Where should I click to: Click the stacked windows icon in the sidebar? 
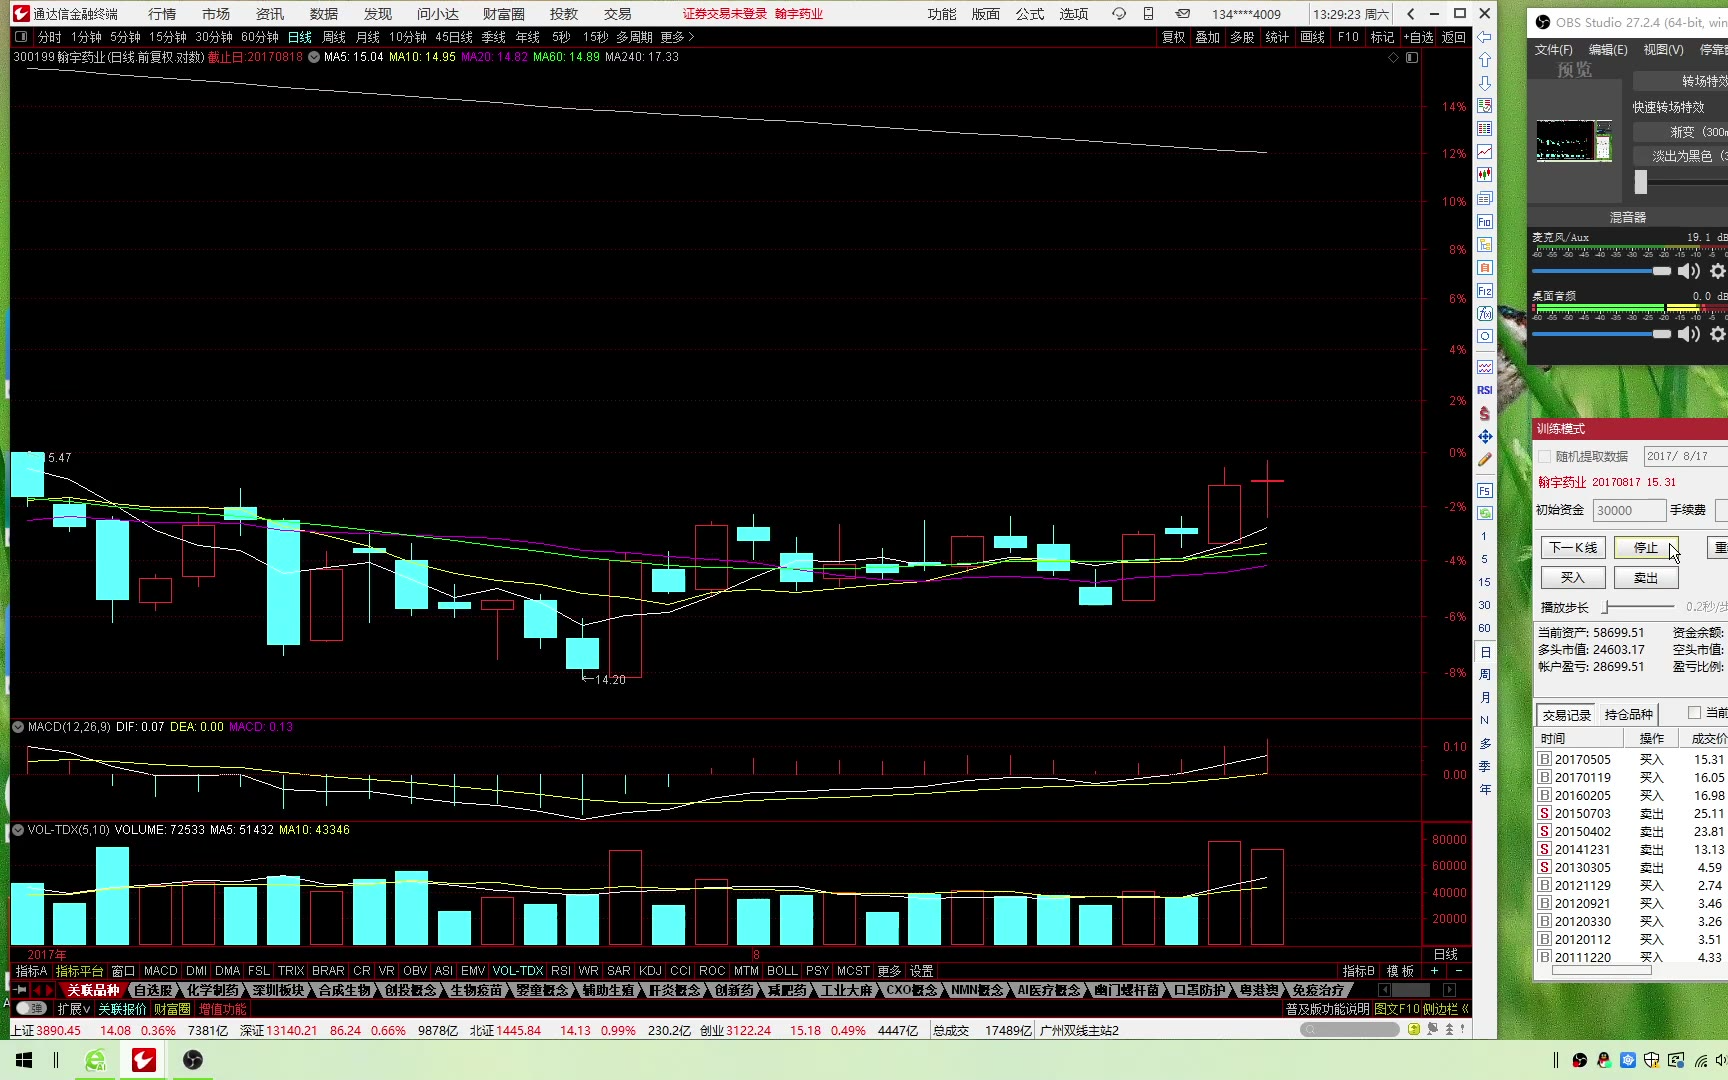tap(1485, 199)
